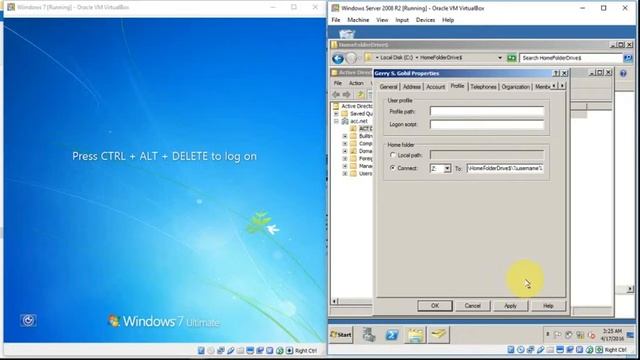
Task: Open View menu in Server VirtualBox window
Action: pyautogui.click(x=382, y=20)
